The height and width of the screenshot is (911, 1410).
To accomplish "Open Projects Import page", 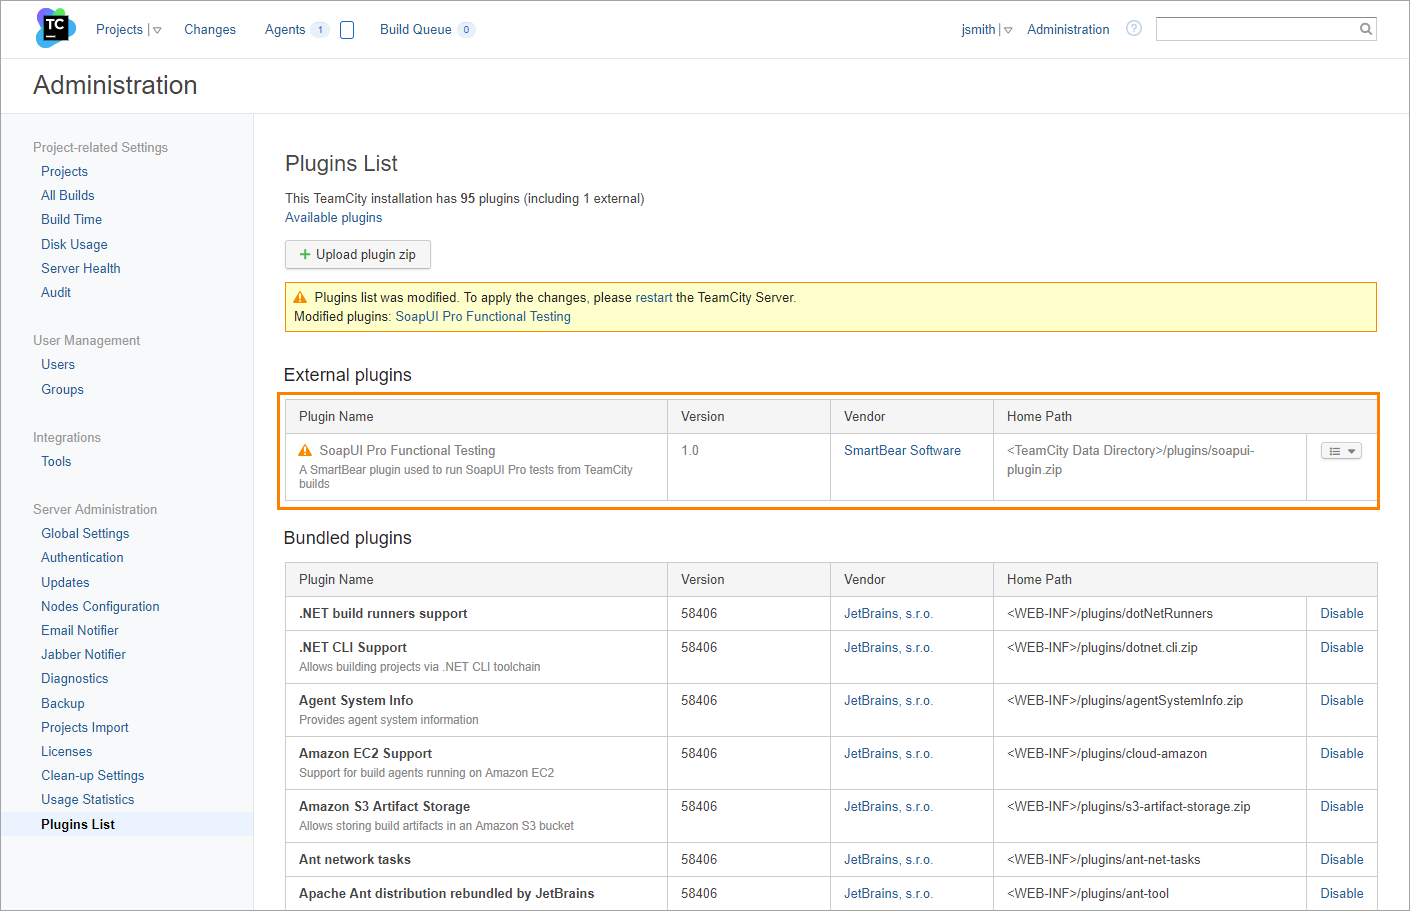I will click(x=84, y=727).
